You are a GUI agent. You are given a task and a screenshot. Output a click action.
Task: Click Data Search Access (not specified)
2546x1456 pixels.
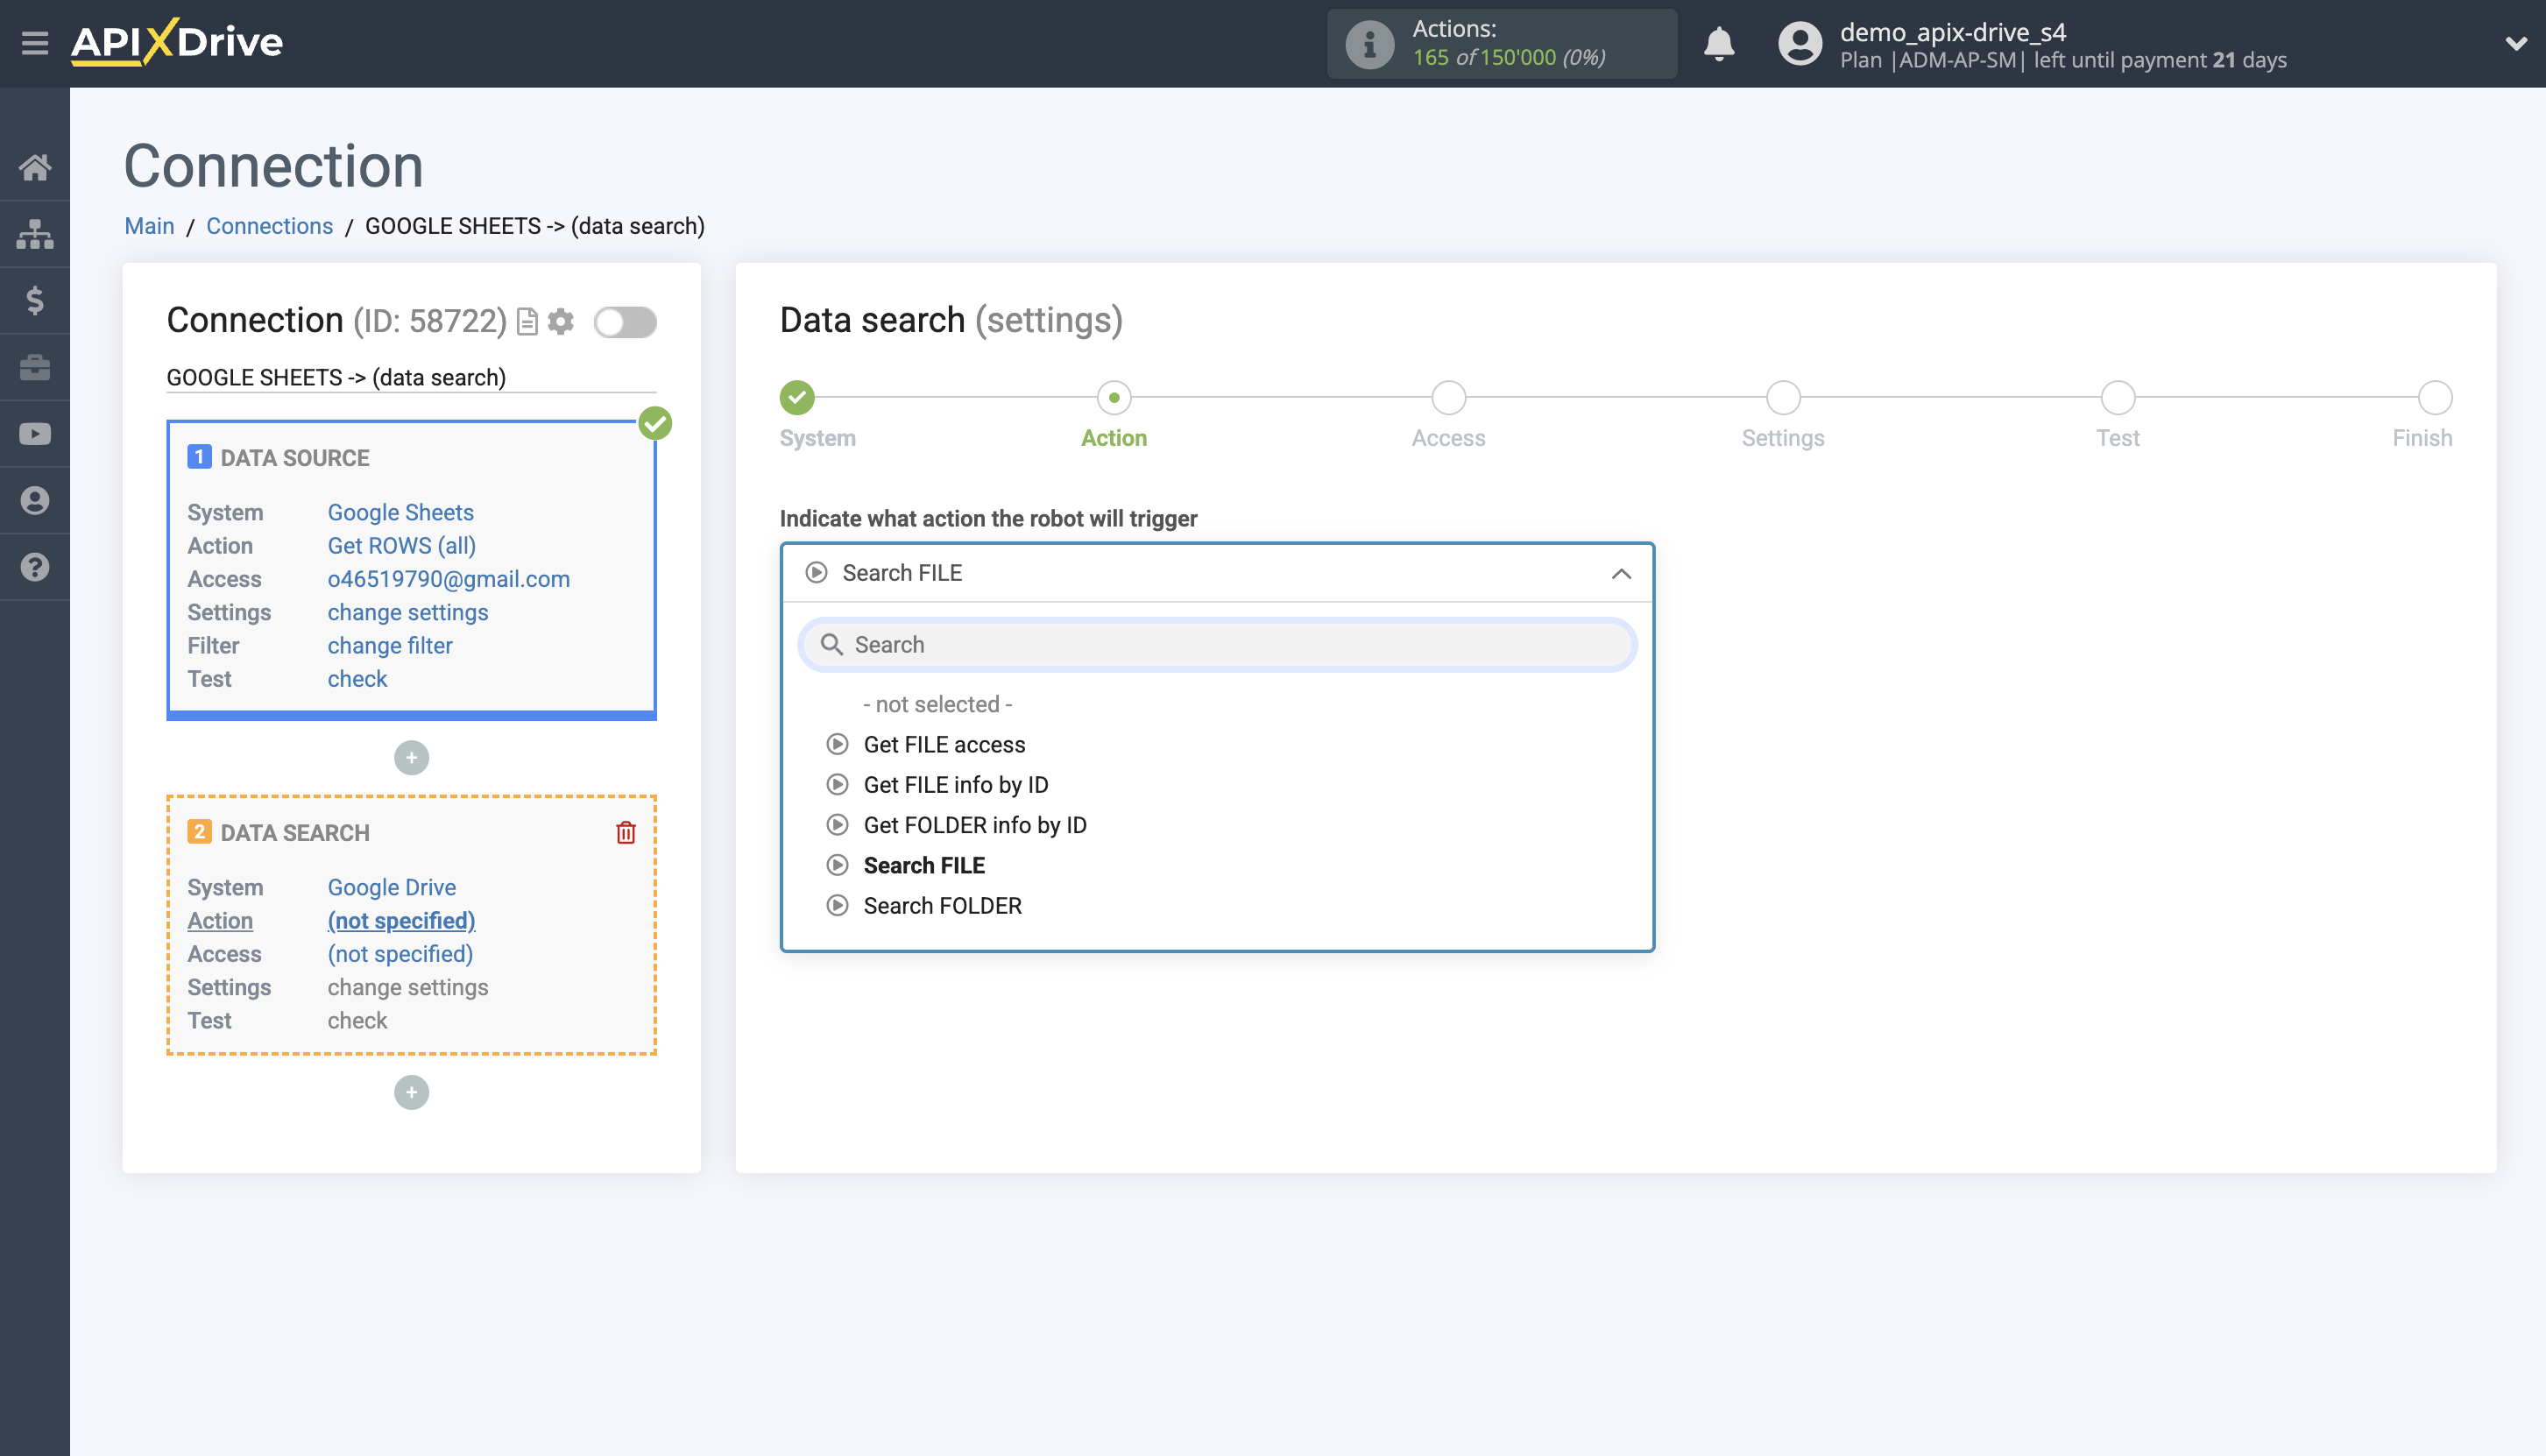pos(401,954)
